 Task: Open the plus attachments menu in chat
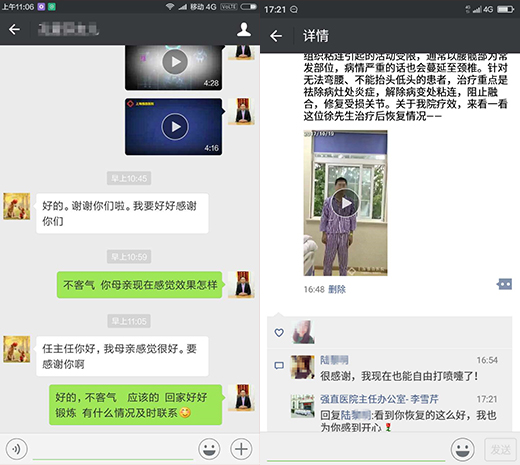pyautogui.click(x=241, y=449)
